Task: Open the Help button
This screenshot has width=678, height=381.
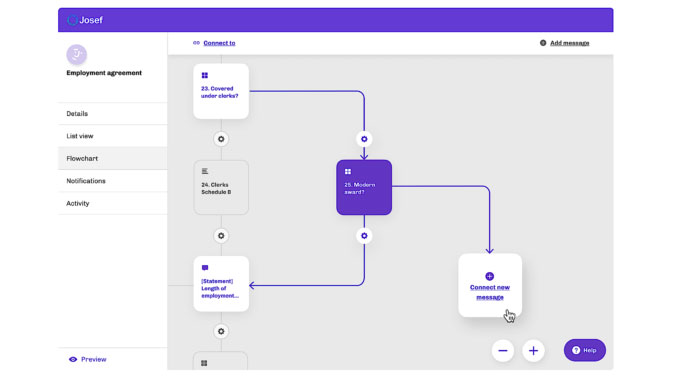Action: 585,350
